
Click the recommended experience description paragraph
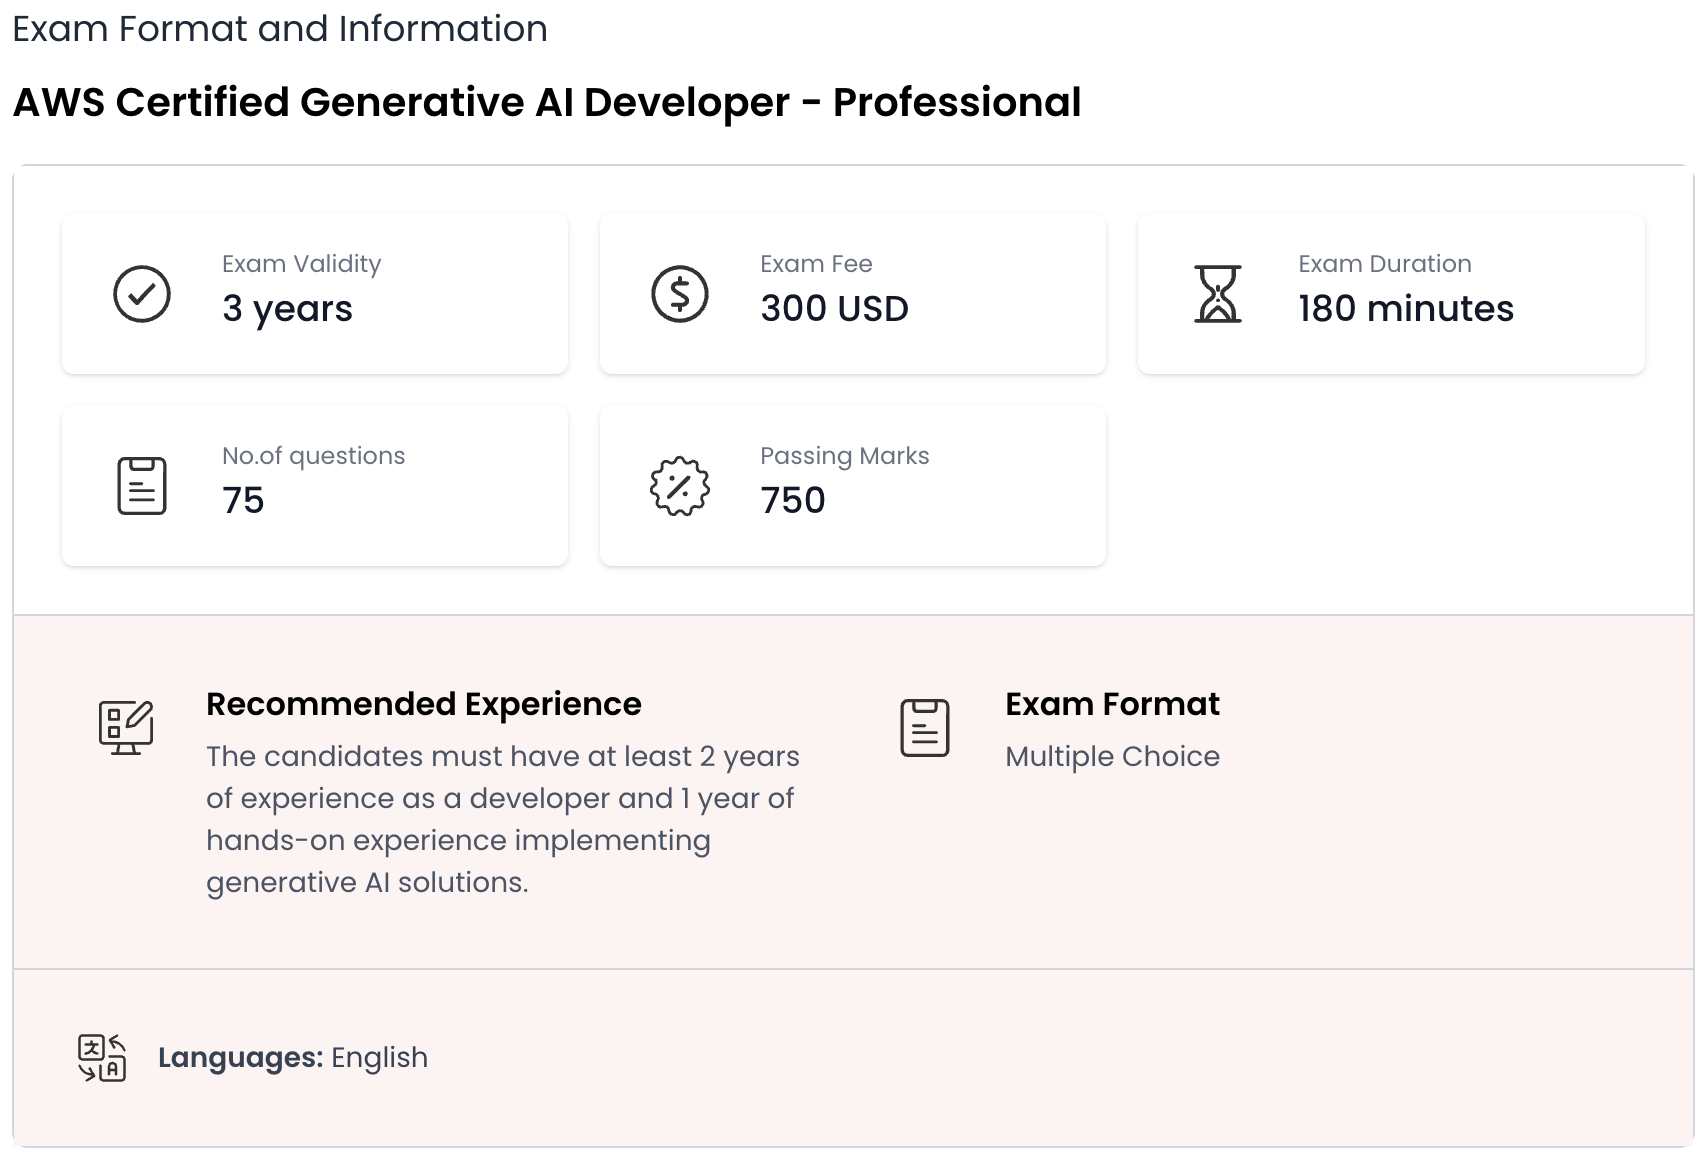[503, 819]
